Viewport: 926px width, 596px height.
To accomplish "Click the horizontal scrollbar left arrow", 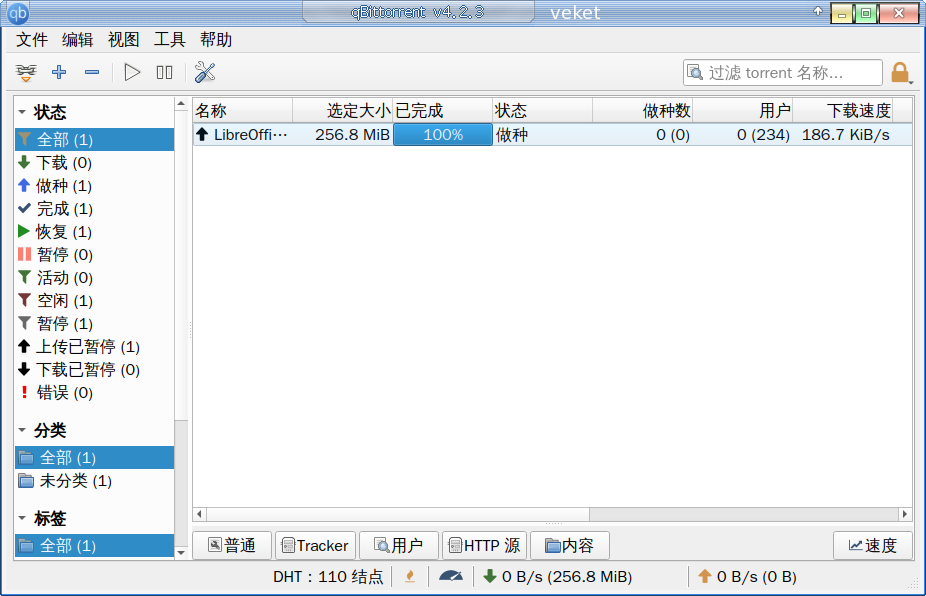I will pyautogui.click(x=200, y=514).
